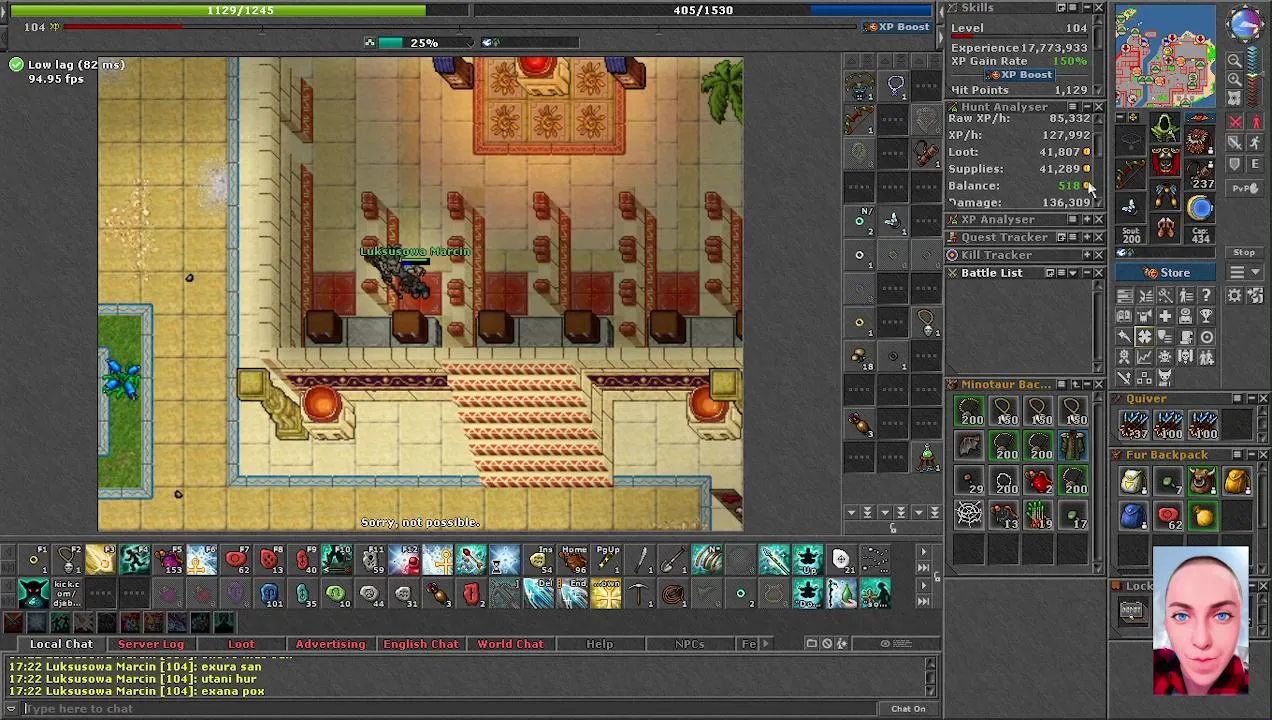The image size is (1272, 720).
Task: Select the defensive shield stance
Action: point(1236,164)
